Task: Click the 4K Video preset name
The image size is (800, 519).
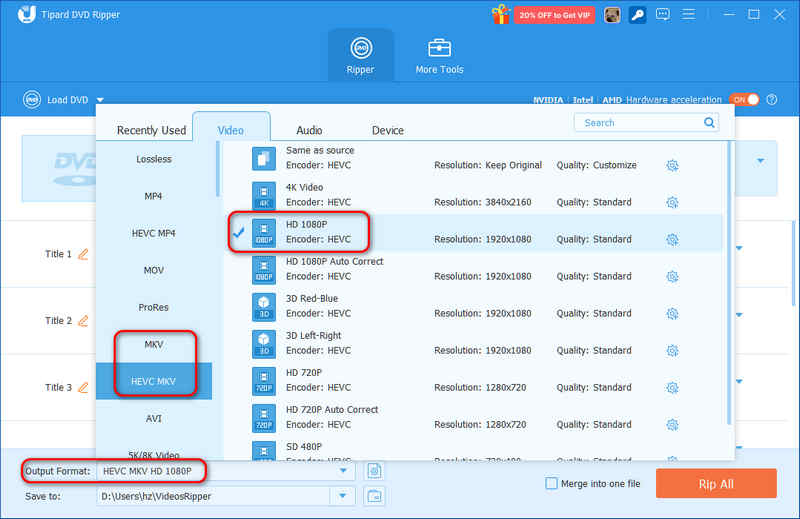Action: click(305, 187)
